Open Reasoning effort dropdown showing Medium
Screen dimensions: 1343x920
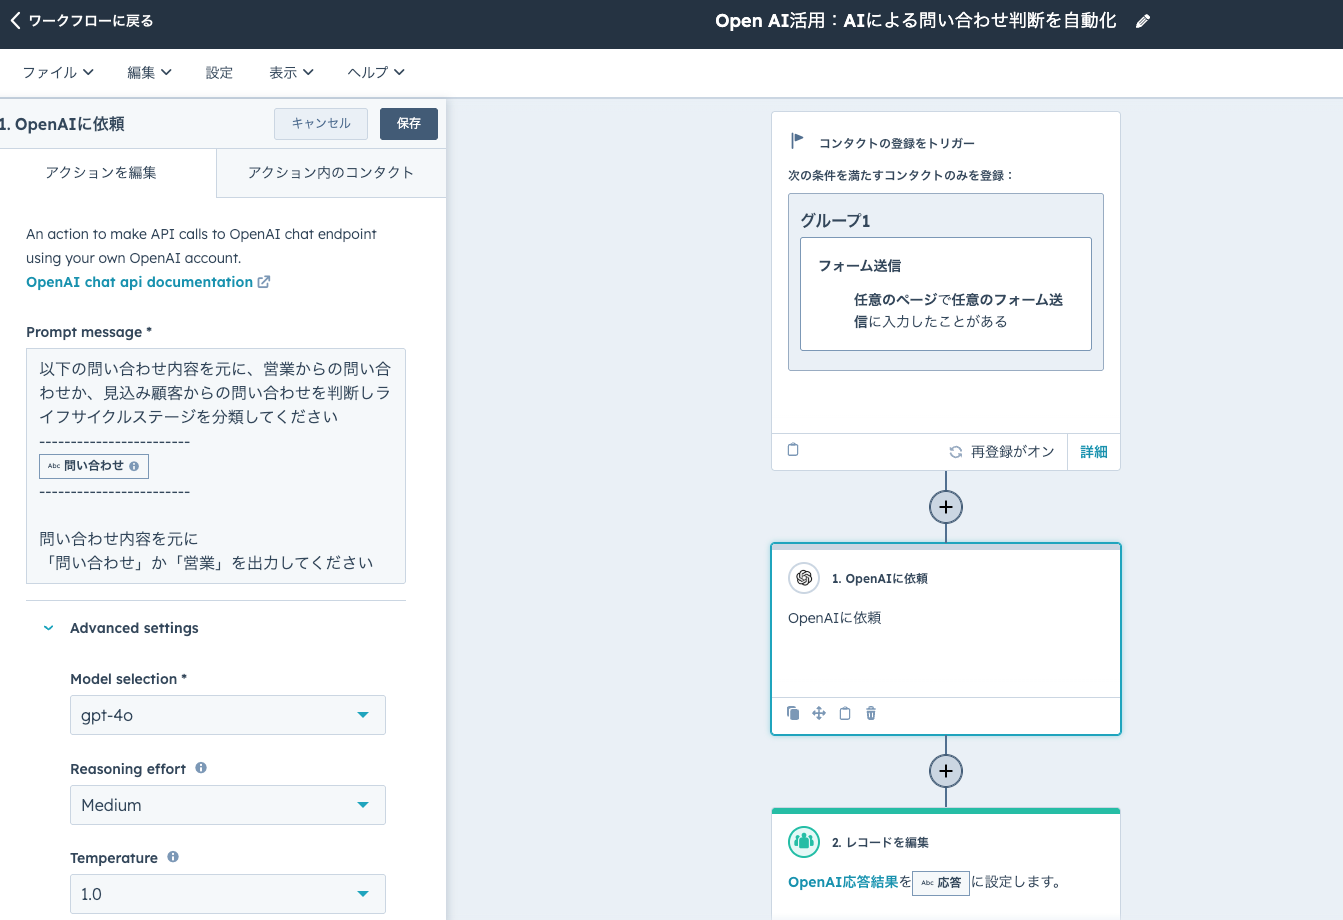pos(228,805)
